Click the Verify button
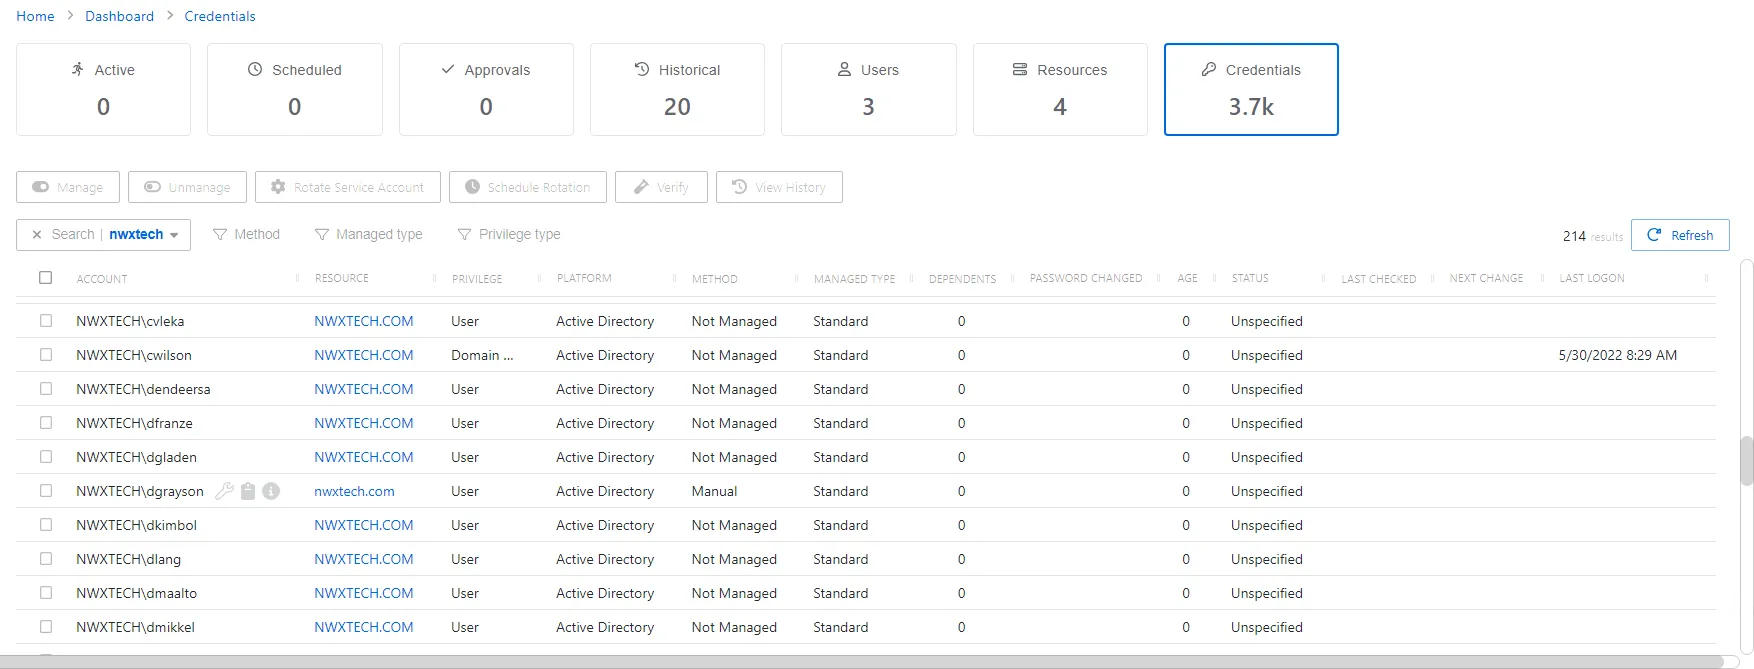 pos(661,187)
